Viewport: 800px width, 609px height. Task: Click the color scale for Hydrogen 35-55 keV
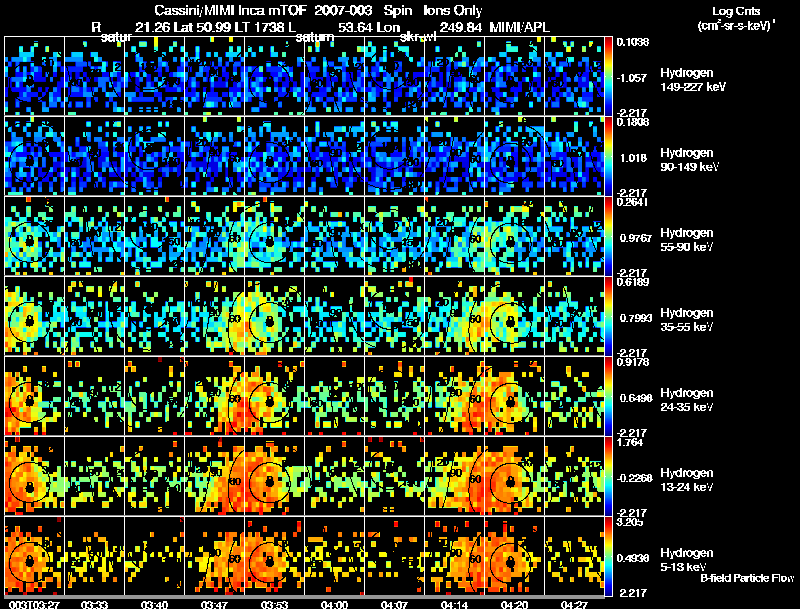pyautogui.click(x=608, y=316)
